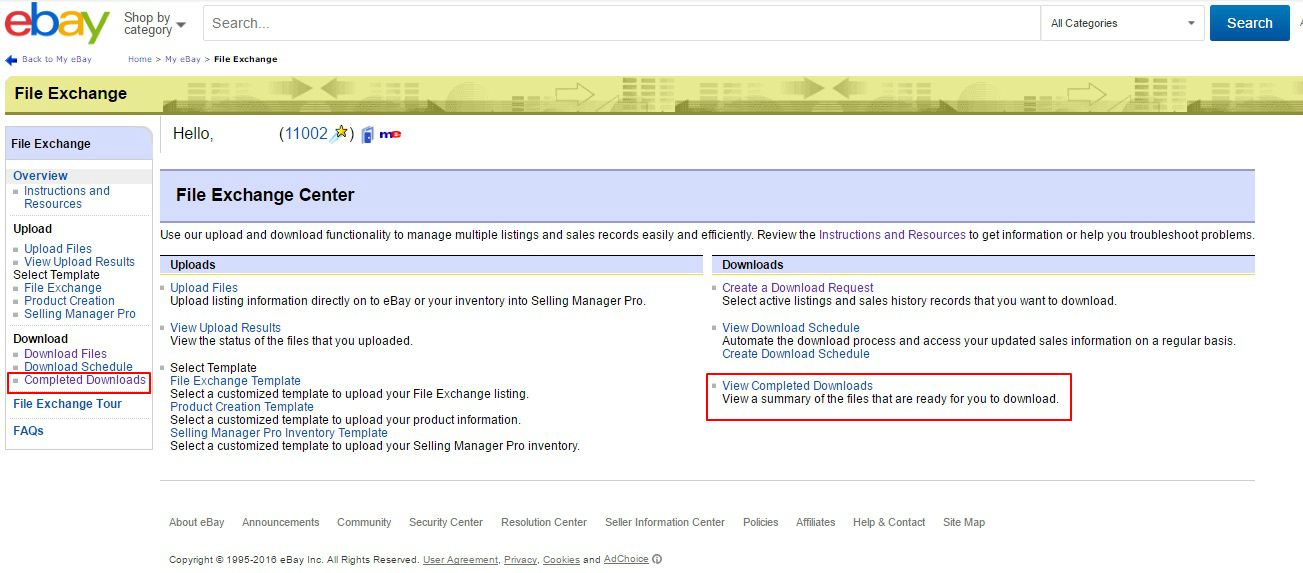Select Upload Files in the sidebar
Screen dimensions: 1303x573
(x=58, y=249)
